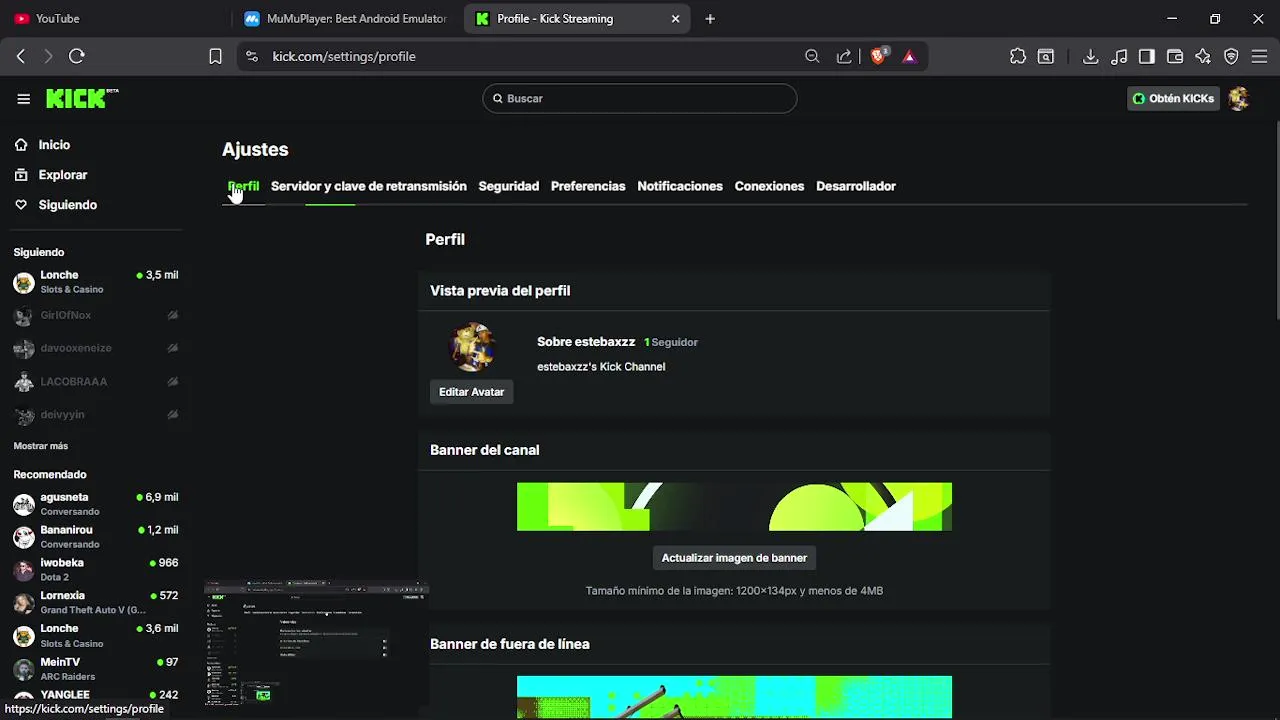
Task: Click the browser back arrow
Action: pos(20,57)
